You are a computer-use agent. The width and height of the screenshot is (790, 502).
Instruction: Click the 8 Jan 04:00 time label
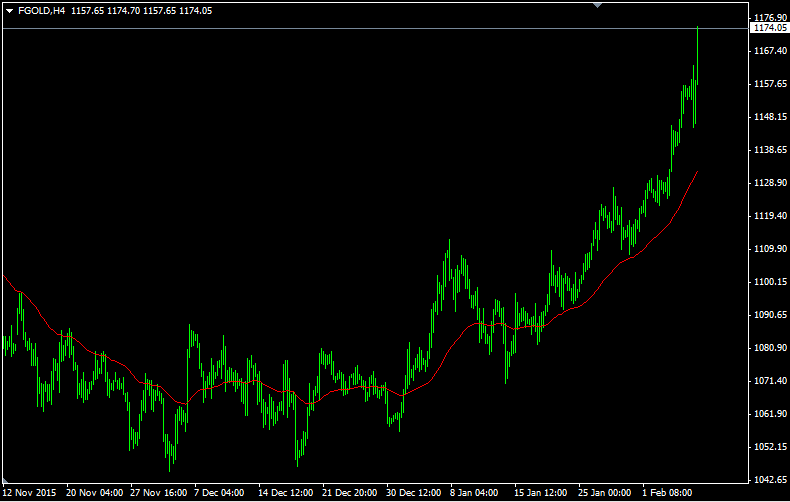point(474,492)
